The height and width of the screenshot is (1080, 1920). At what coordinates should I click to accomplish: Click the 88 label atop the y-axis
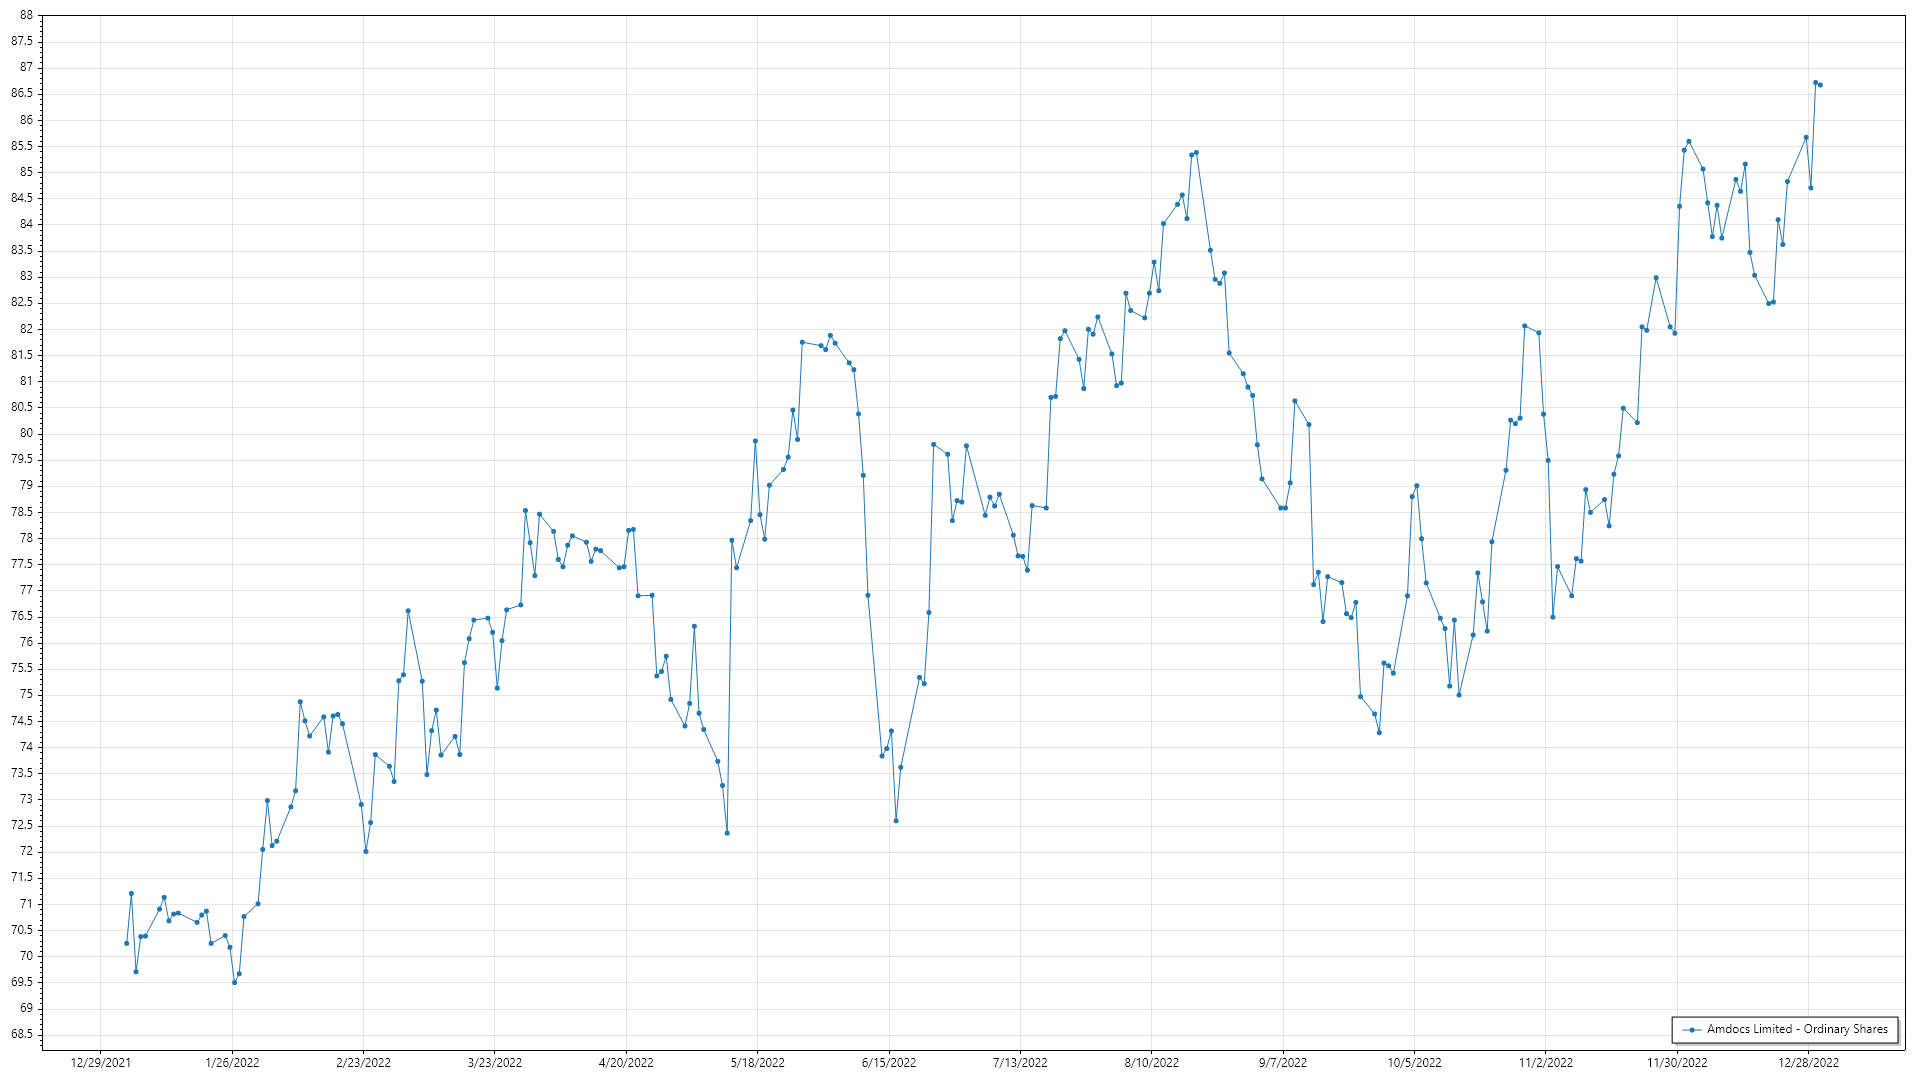[x=26, y=15]
